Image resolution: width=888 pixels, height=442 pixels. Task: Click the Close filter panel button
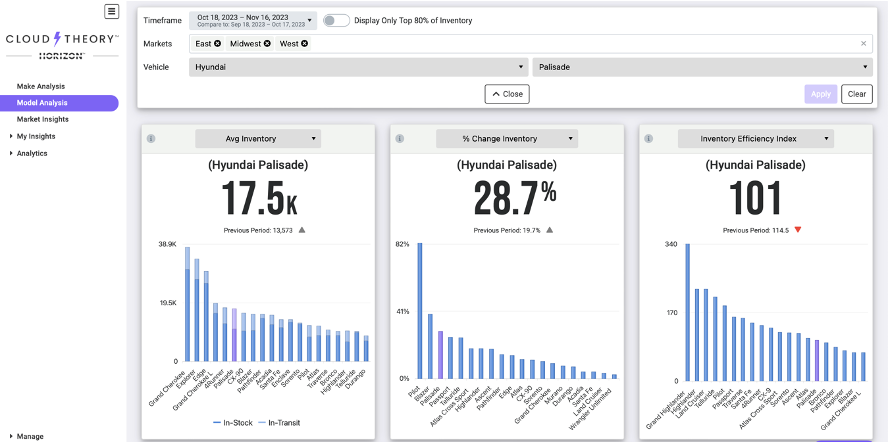click(507, 94)
